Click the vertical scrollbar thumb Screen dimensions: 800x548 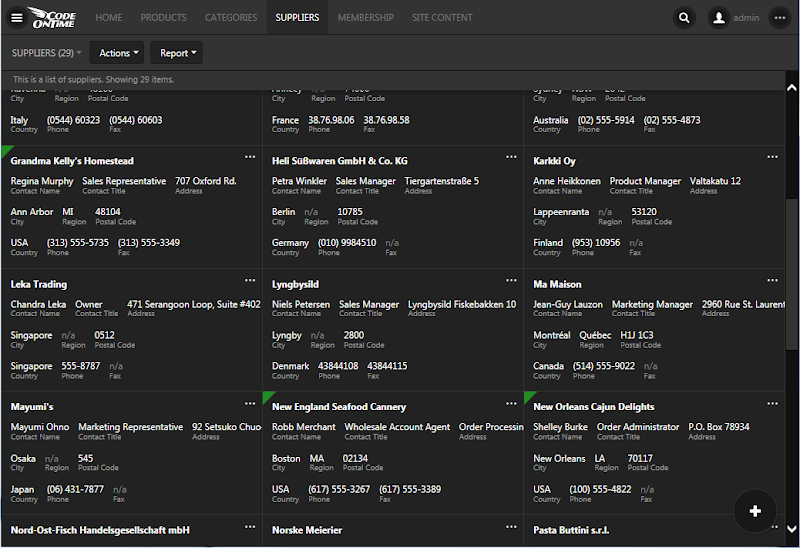click(x=792, y=274)
